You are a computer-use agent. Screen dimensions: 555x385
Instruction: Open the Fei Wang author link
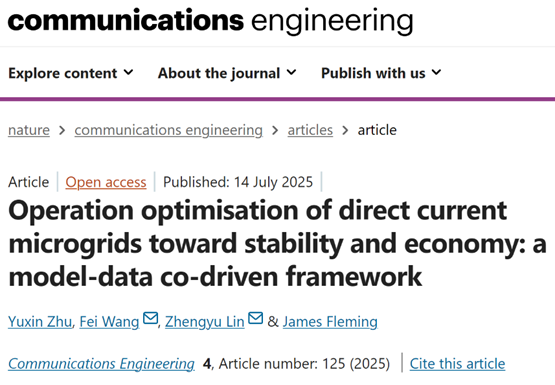[x=109, y=322]
